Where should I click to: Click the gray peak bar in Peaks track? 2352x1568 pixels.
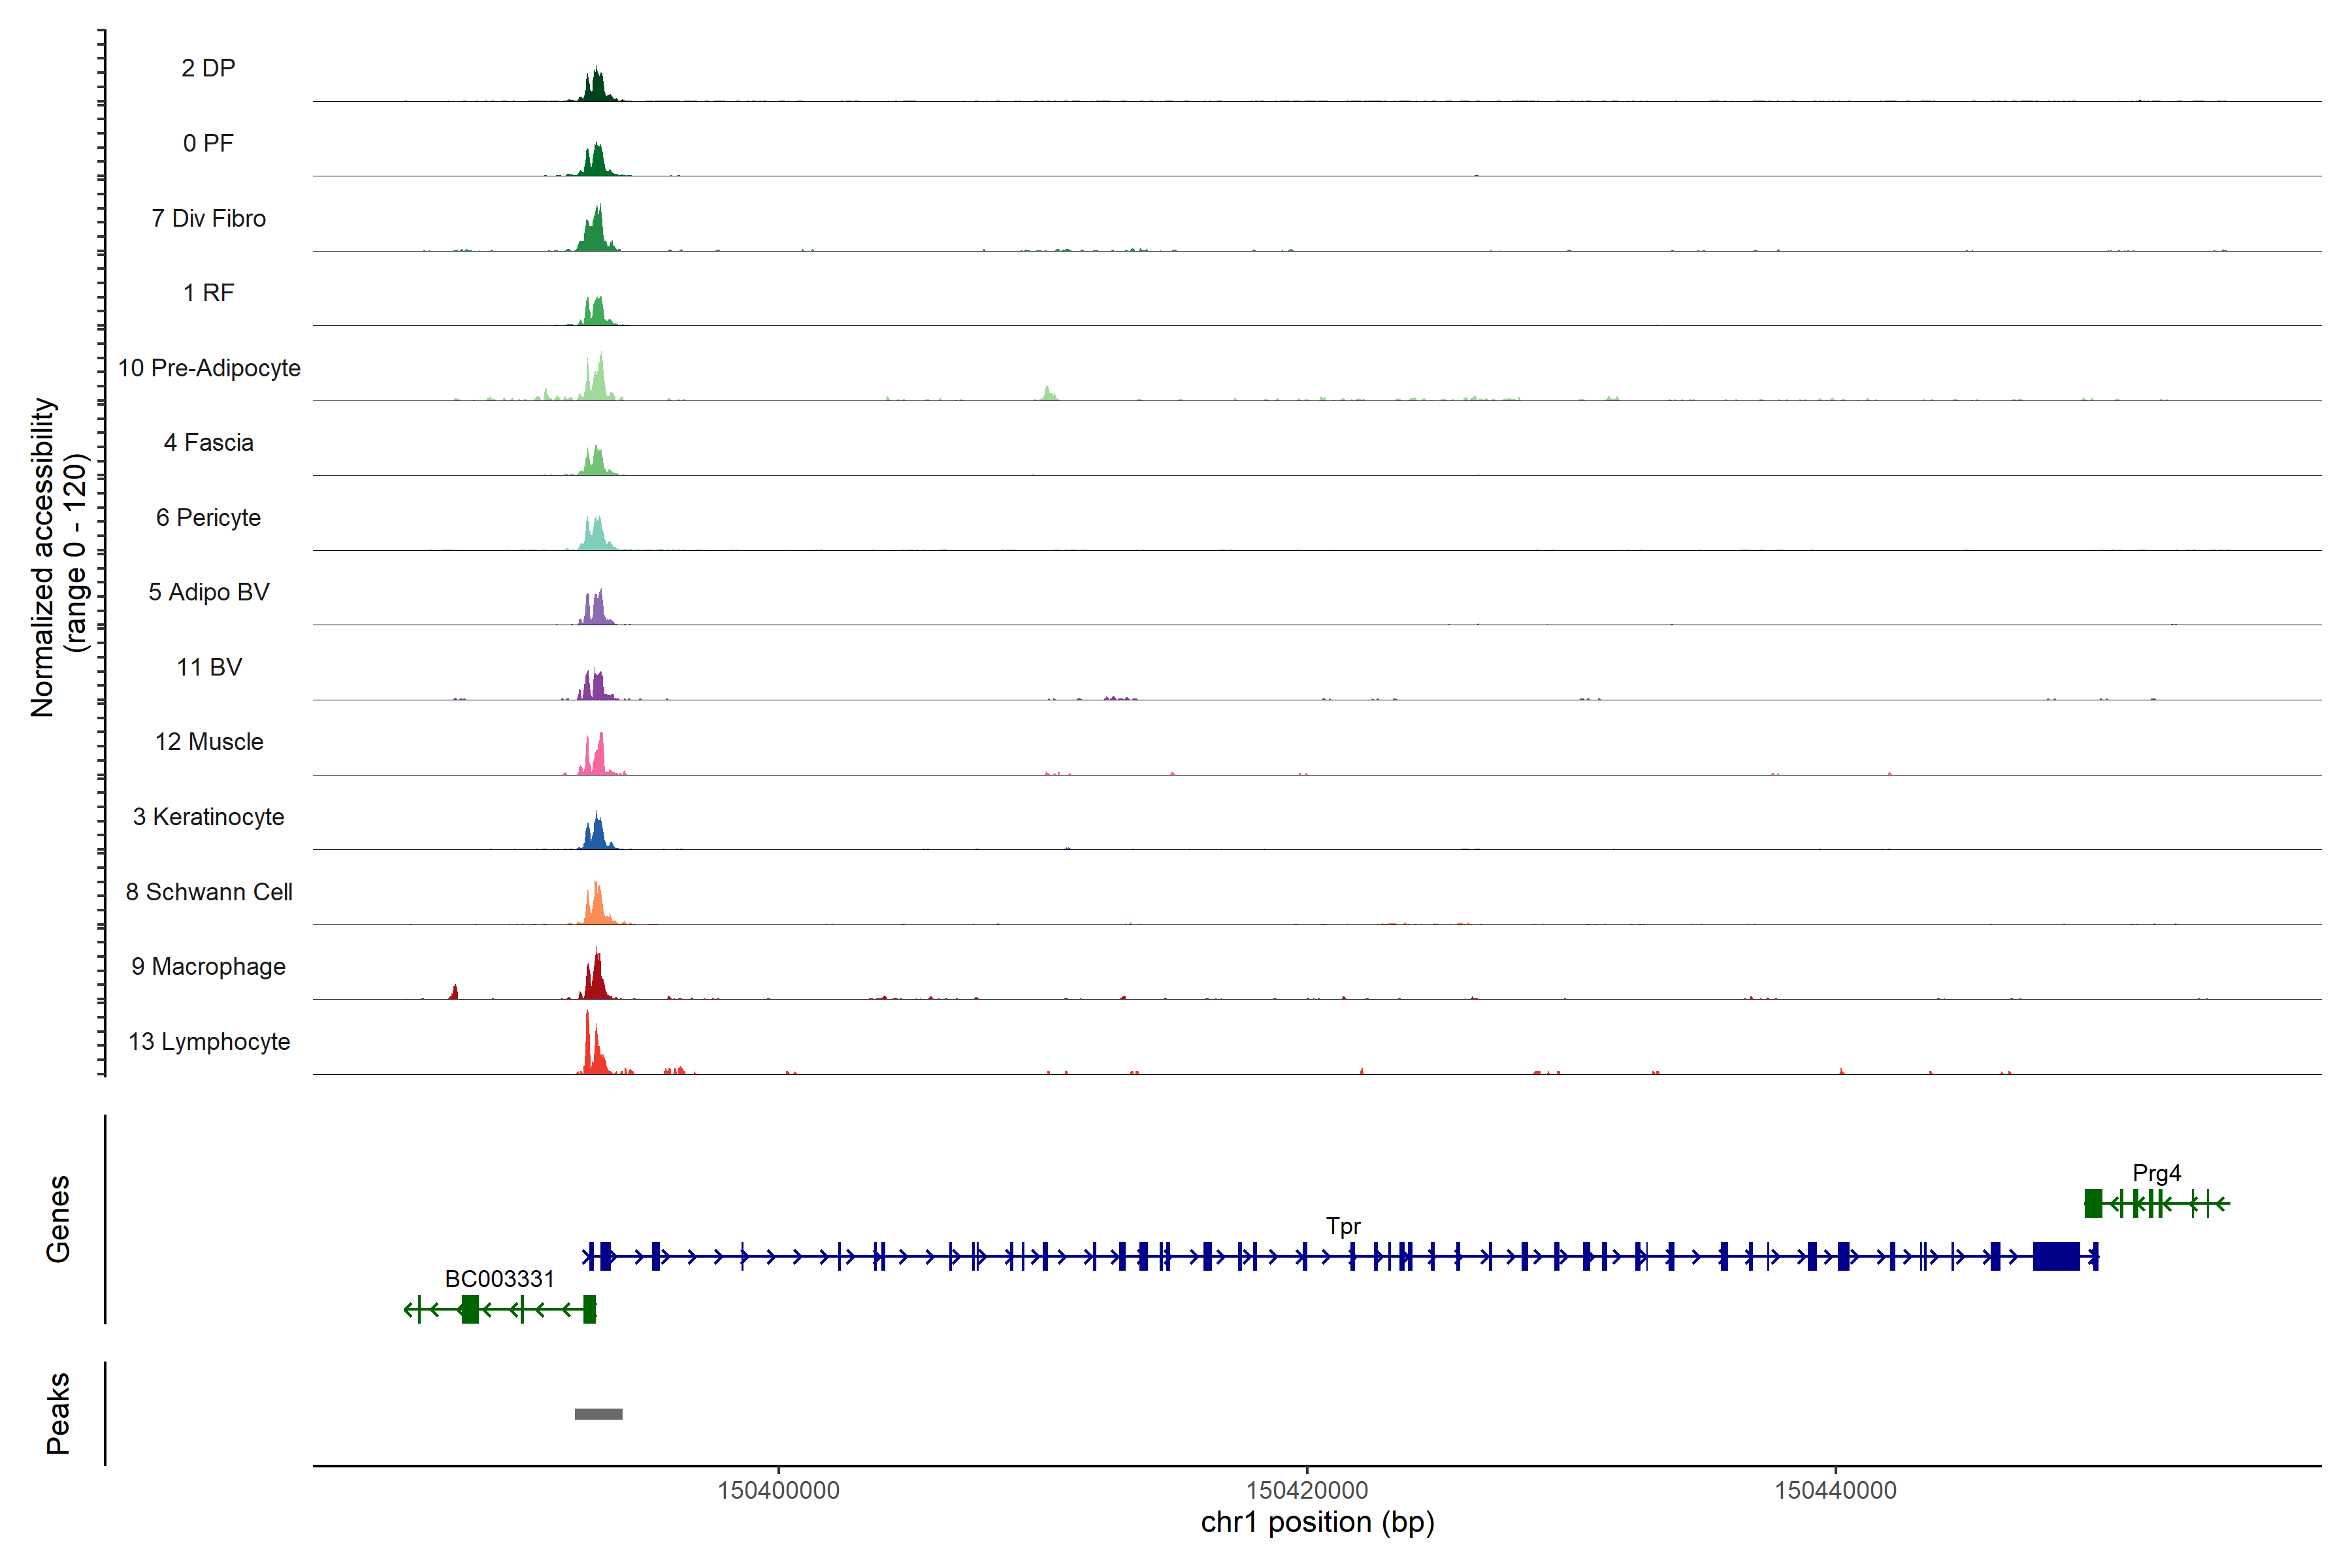598,1413
